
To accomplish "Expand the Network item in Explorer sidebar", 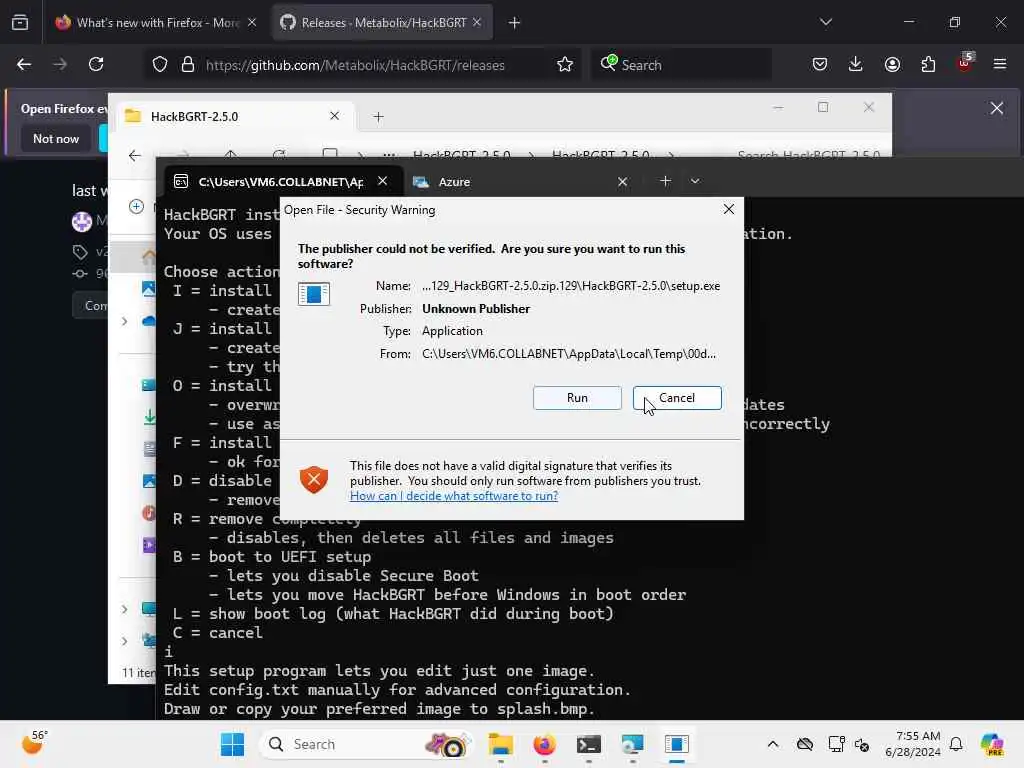I will coord(124,641).
